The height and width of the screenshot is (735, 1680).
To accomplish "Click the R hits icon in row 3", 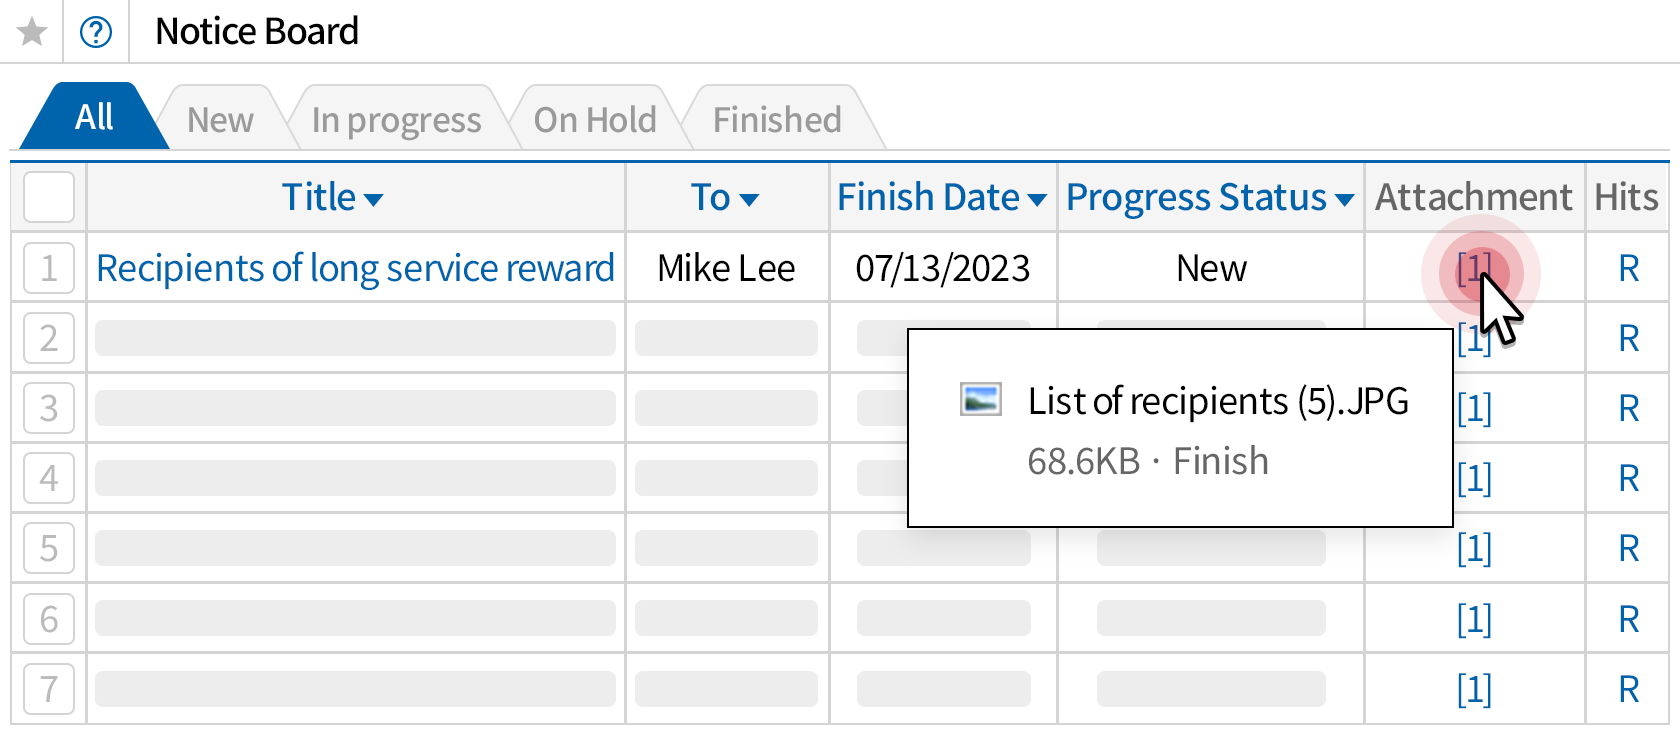I will click(1628, 408).
